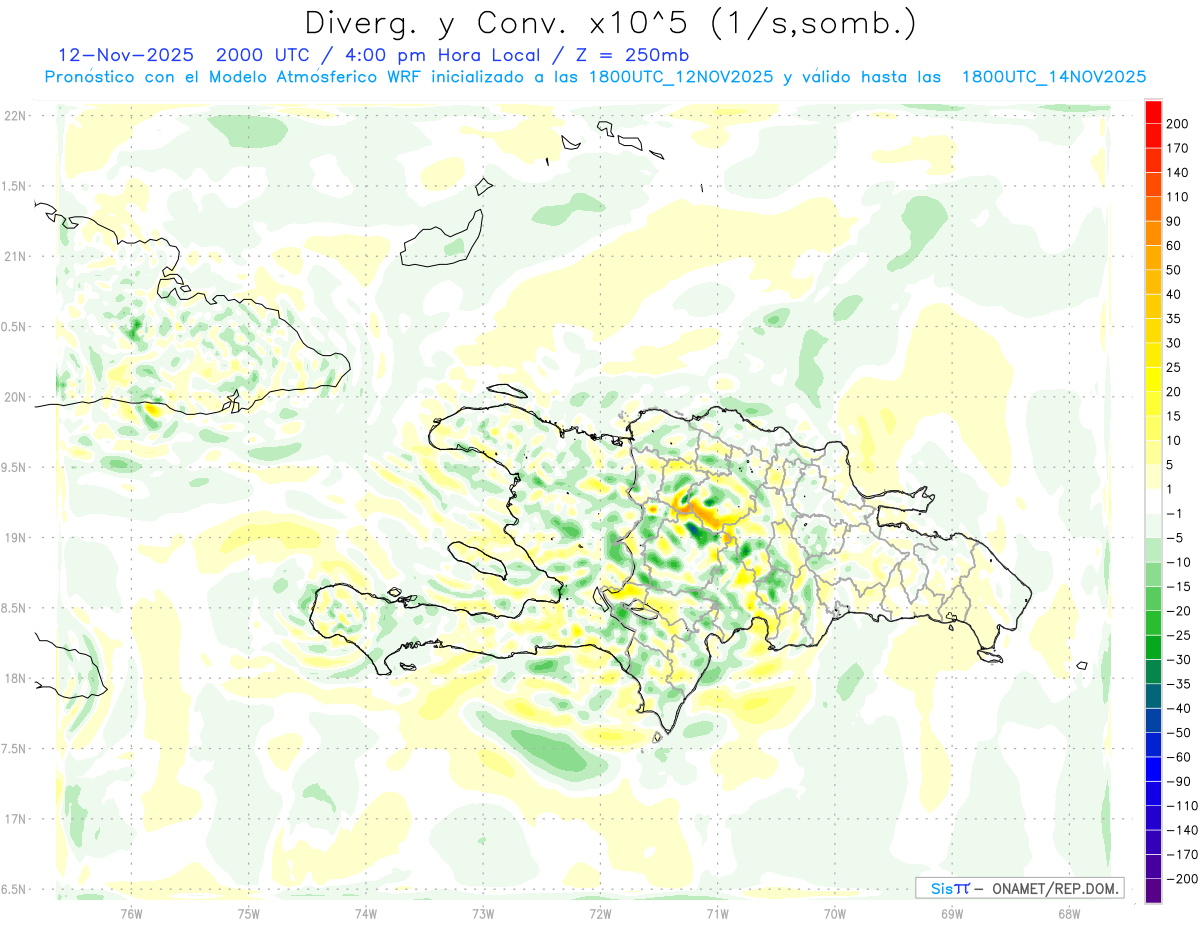Click the '76W' longitude label

click(132, 913)
